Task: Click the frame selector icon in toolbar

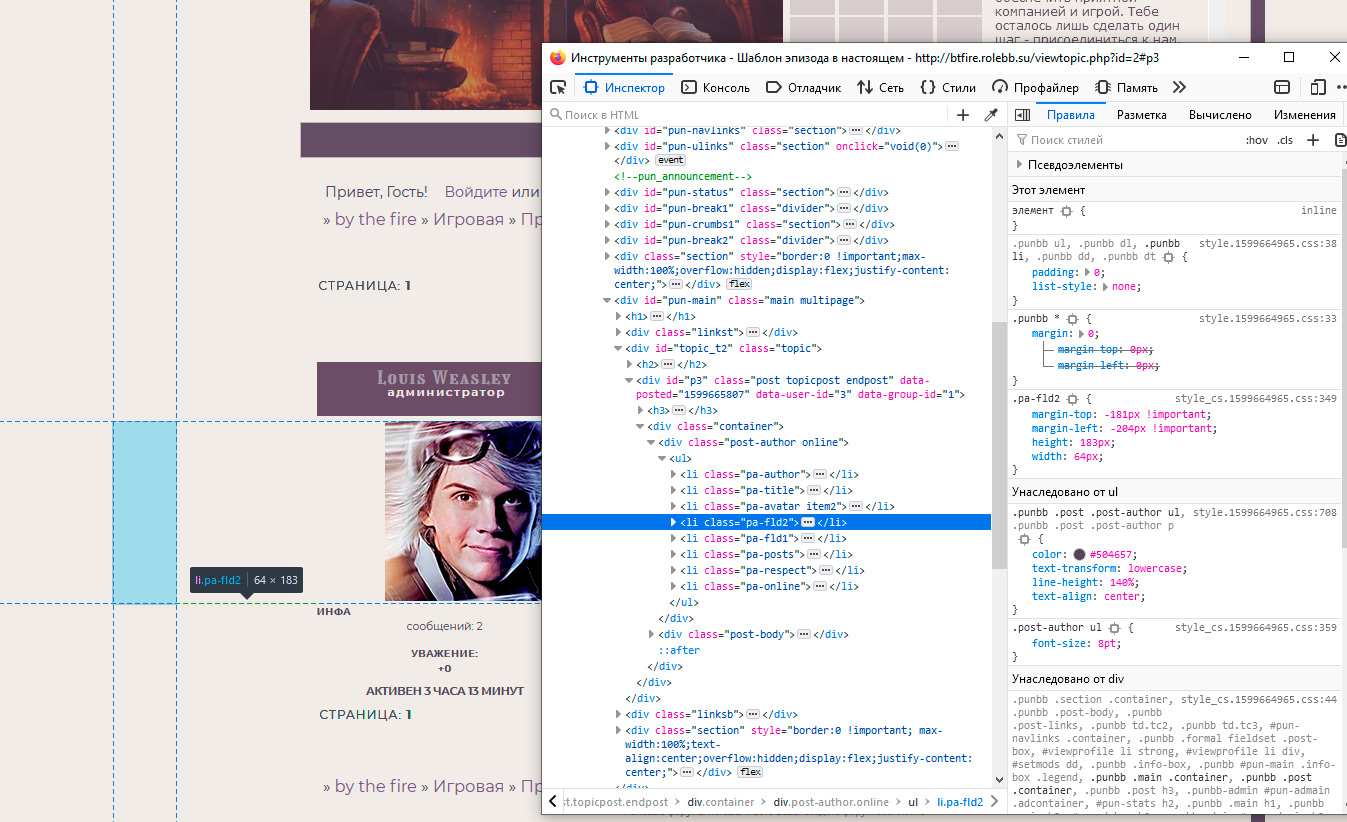Action: pyautogui.click(x=1282, y=87)
